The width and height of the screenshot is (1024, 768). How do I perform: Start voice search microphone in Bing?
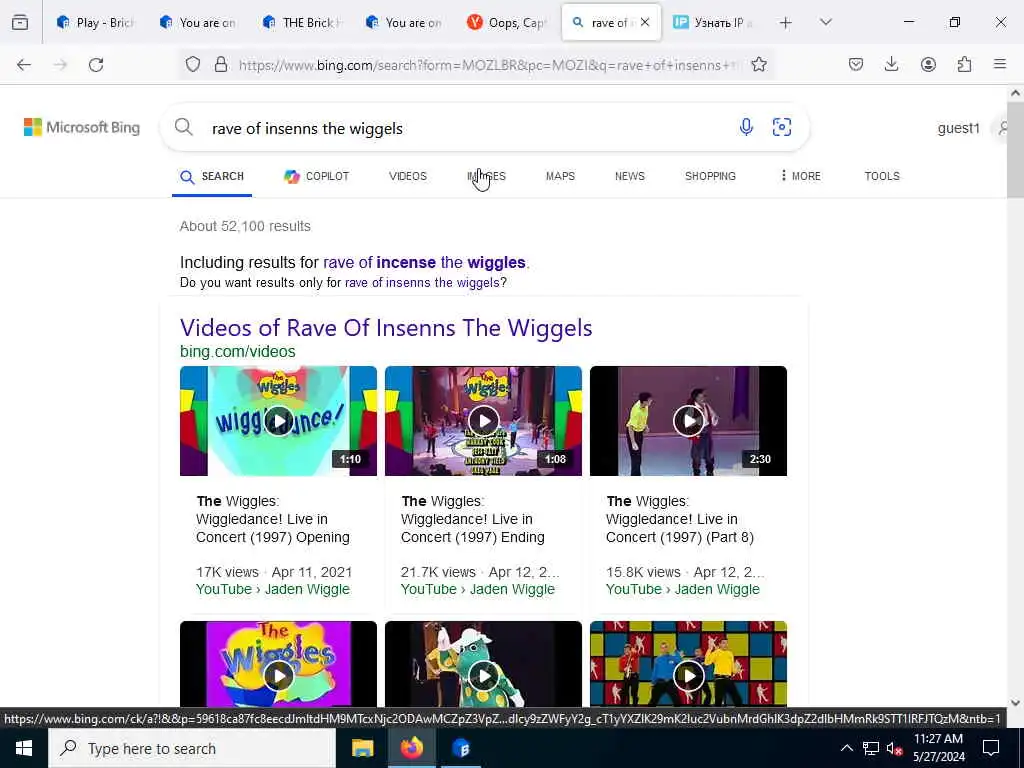point(746,127)
